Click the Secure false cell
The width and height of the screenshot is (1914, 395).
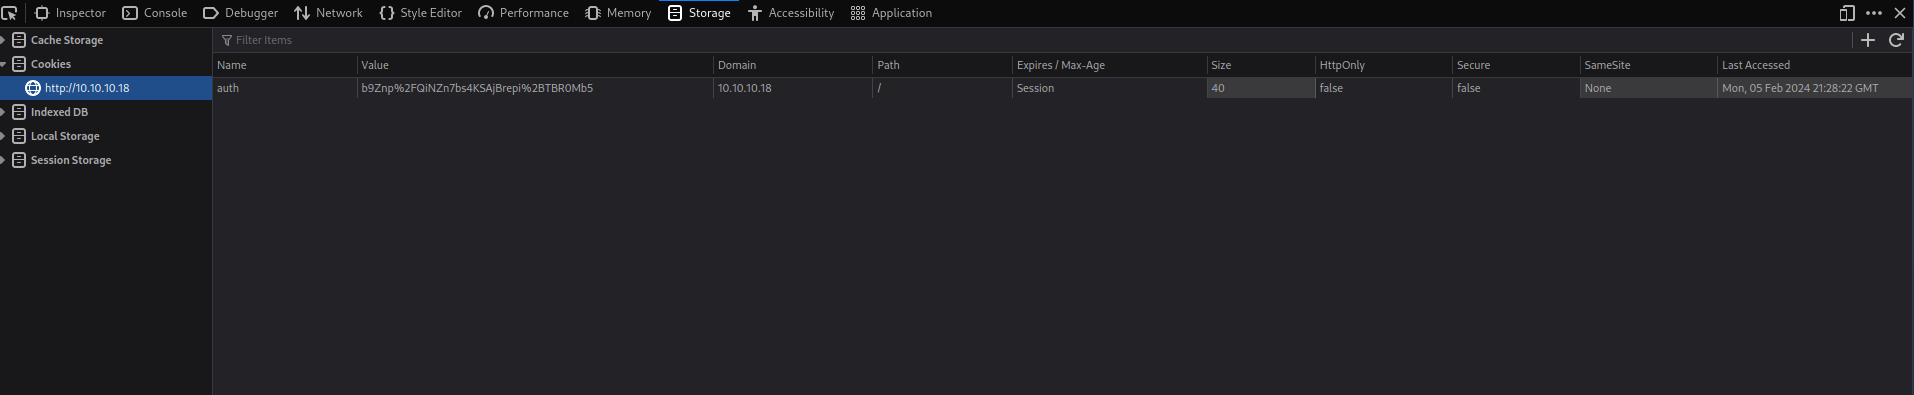[x=1516, y=88]
